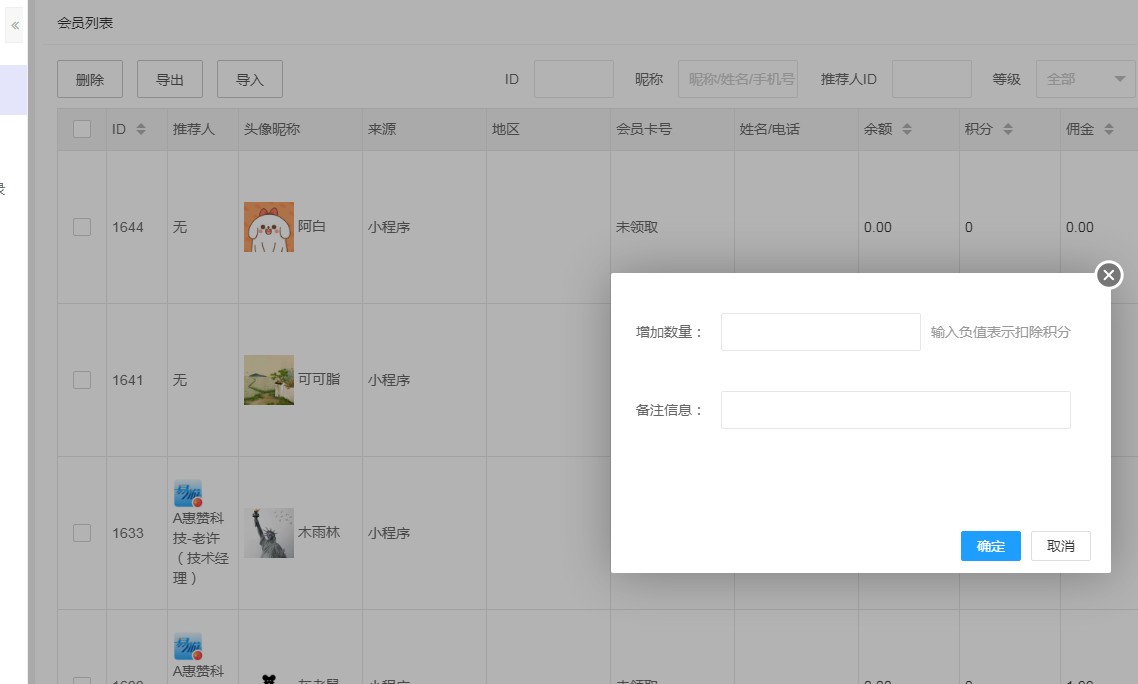
Task: Click nickname 可可脂 in the table
Action: coord(319,379)
